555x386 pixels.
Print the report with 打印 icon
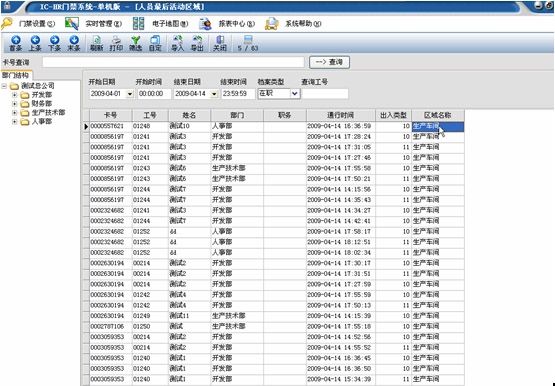point(116,43)
